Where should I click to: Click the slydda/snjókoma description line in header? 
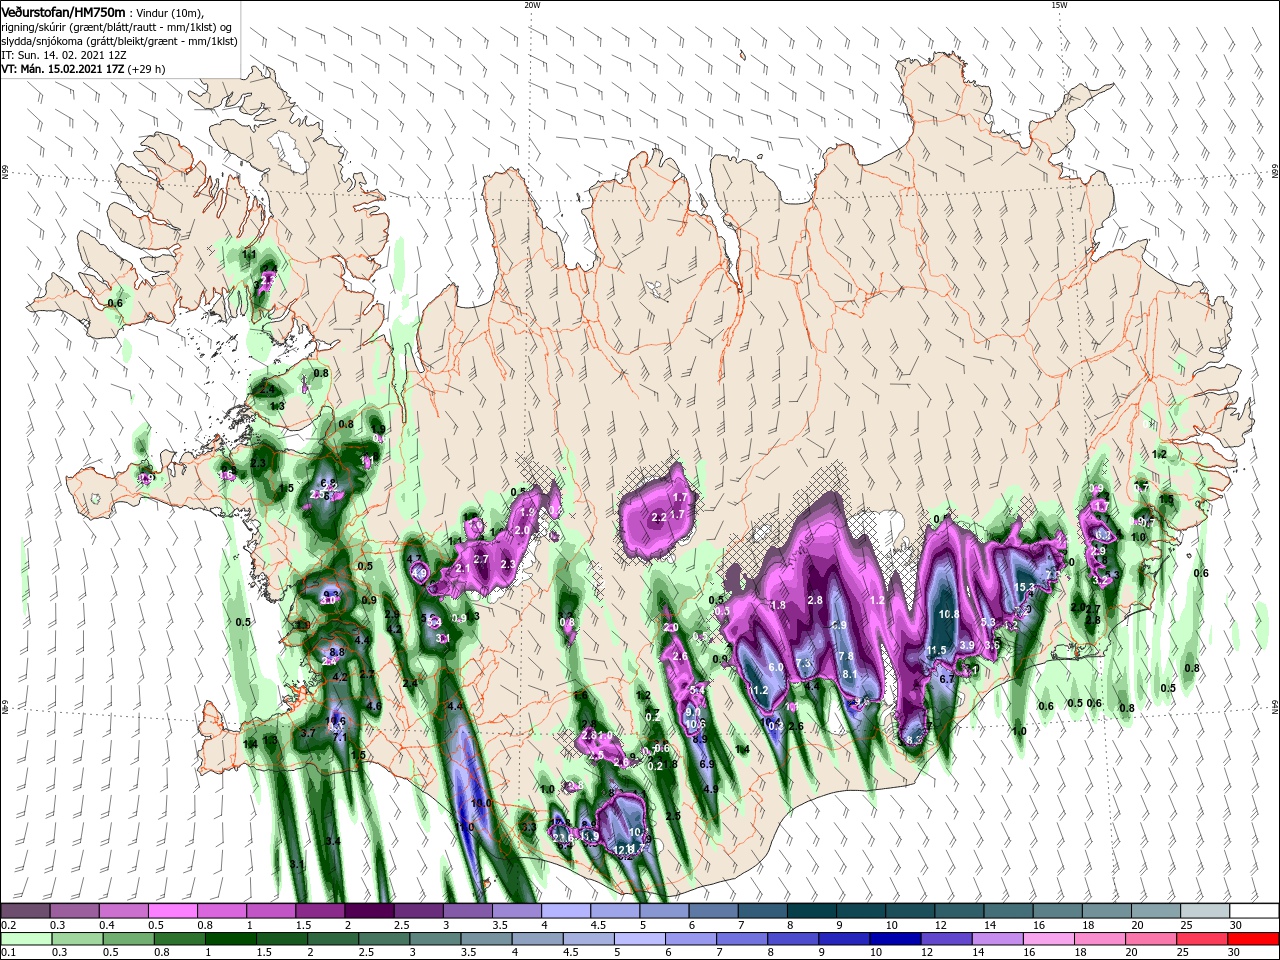coord(119,41)
